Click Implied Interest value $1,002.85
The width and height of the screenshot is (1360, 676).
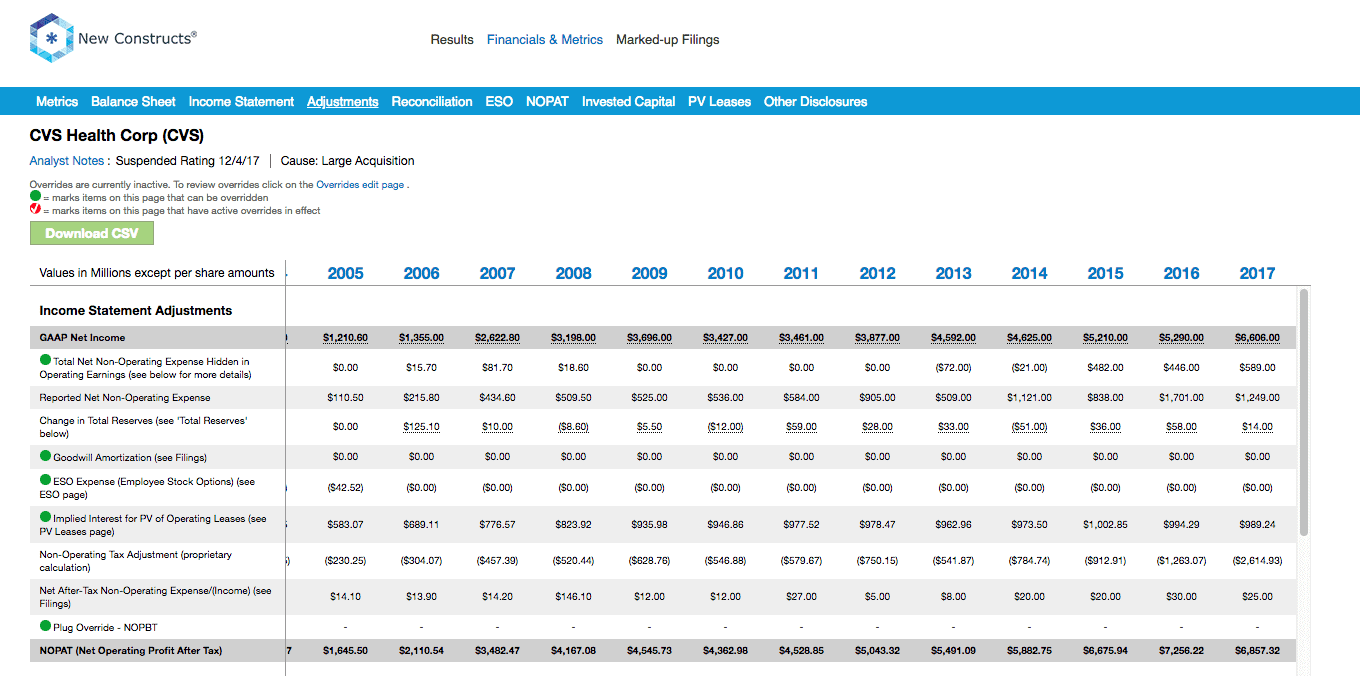click(1106, 524)
